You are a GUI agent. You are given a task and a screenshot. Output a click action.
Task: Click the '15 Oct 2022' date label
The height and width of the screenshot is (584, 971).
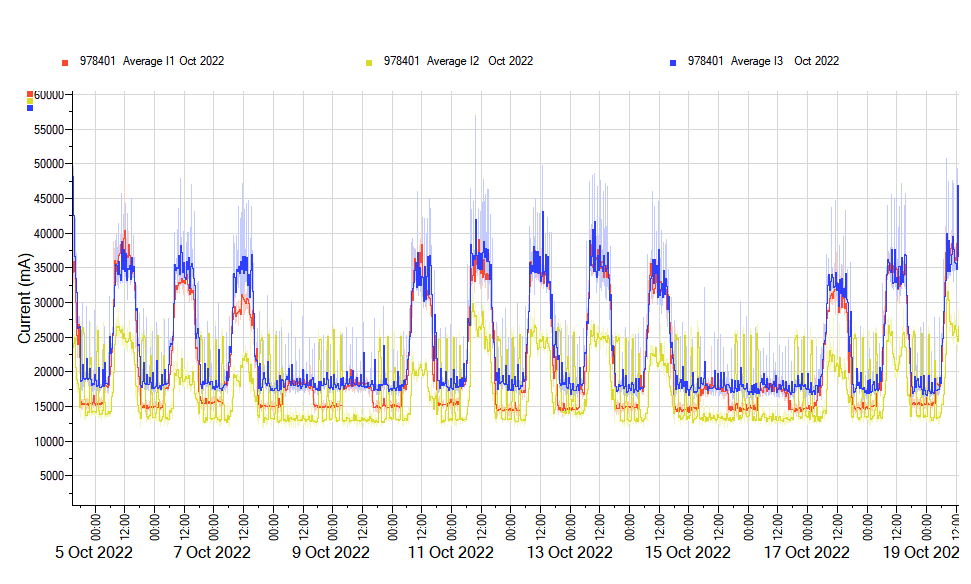[688, 552]
